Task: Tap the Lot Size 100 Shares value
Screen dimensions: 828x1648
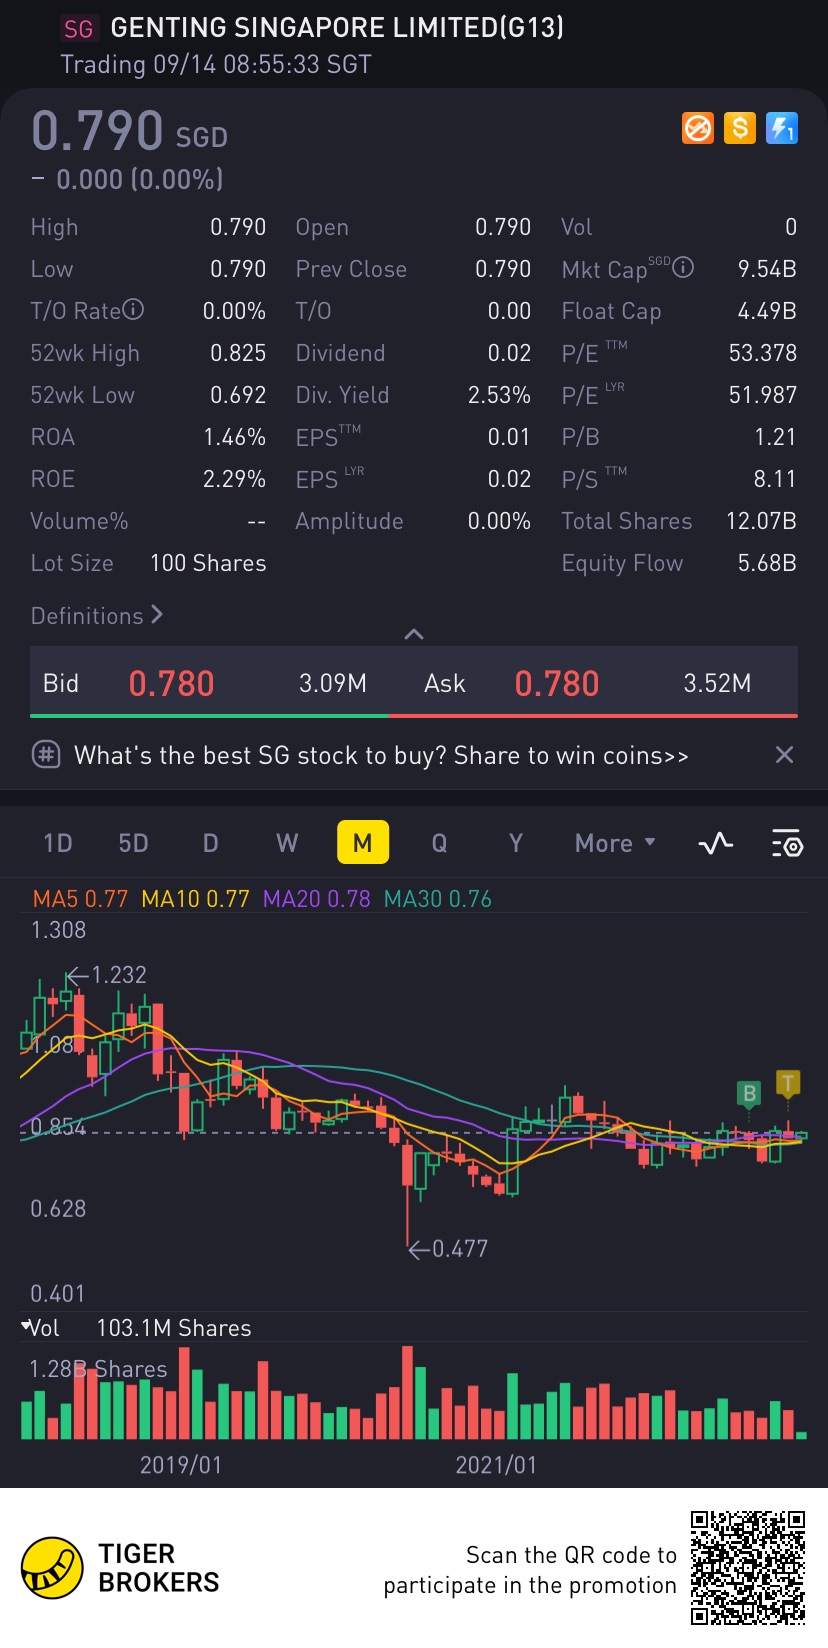Action: click(208, 563)
